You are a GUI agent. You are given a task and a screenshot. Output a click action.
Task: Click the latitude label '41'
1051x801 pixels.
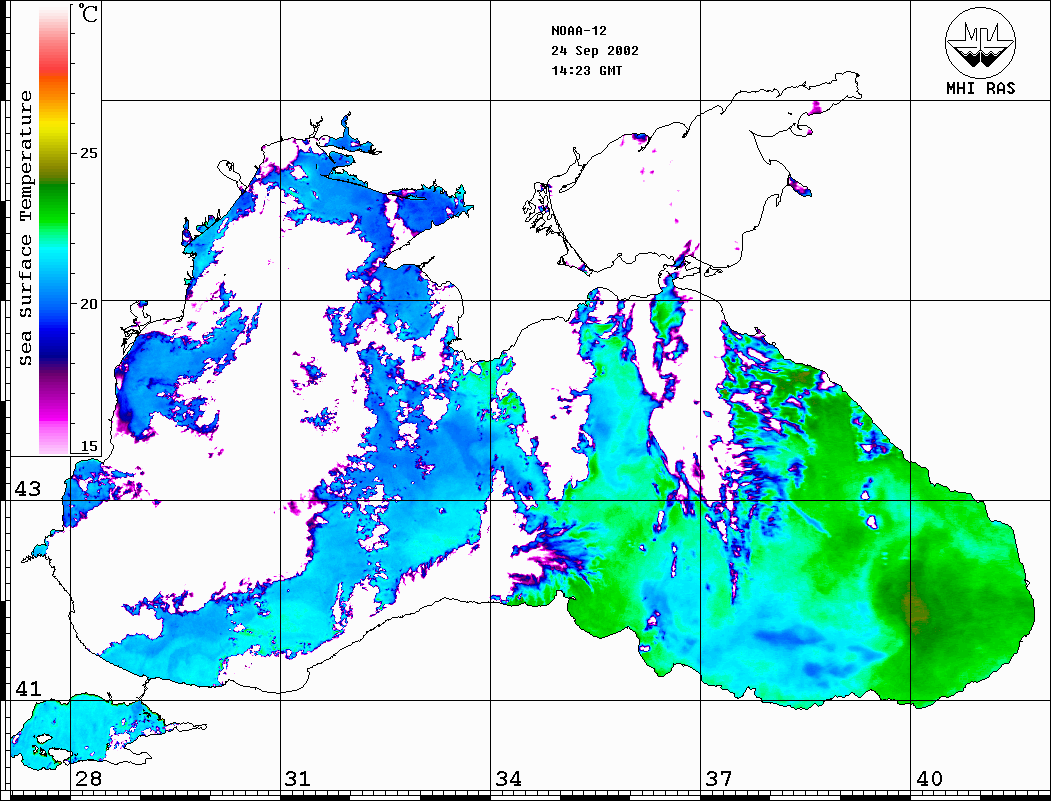[x=28, y=689]
